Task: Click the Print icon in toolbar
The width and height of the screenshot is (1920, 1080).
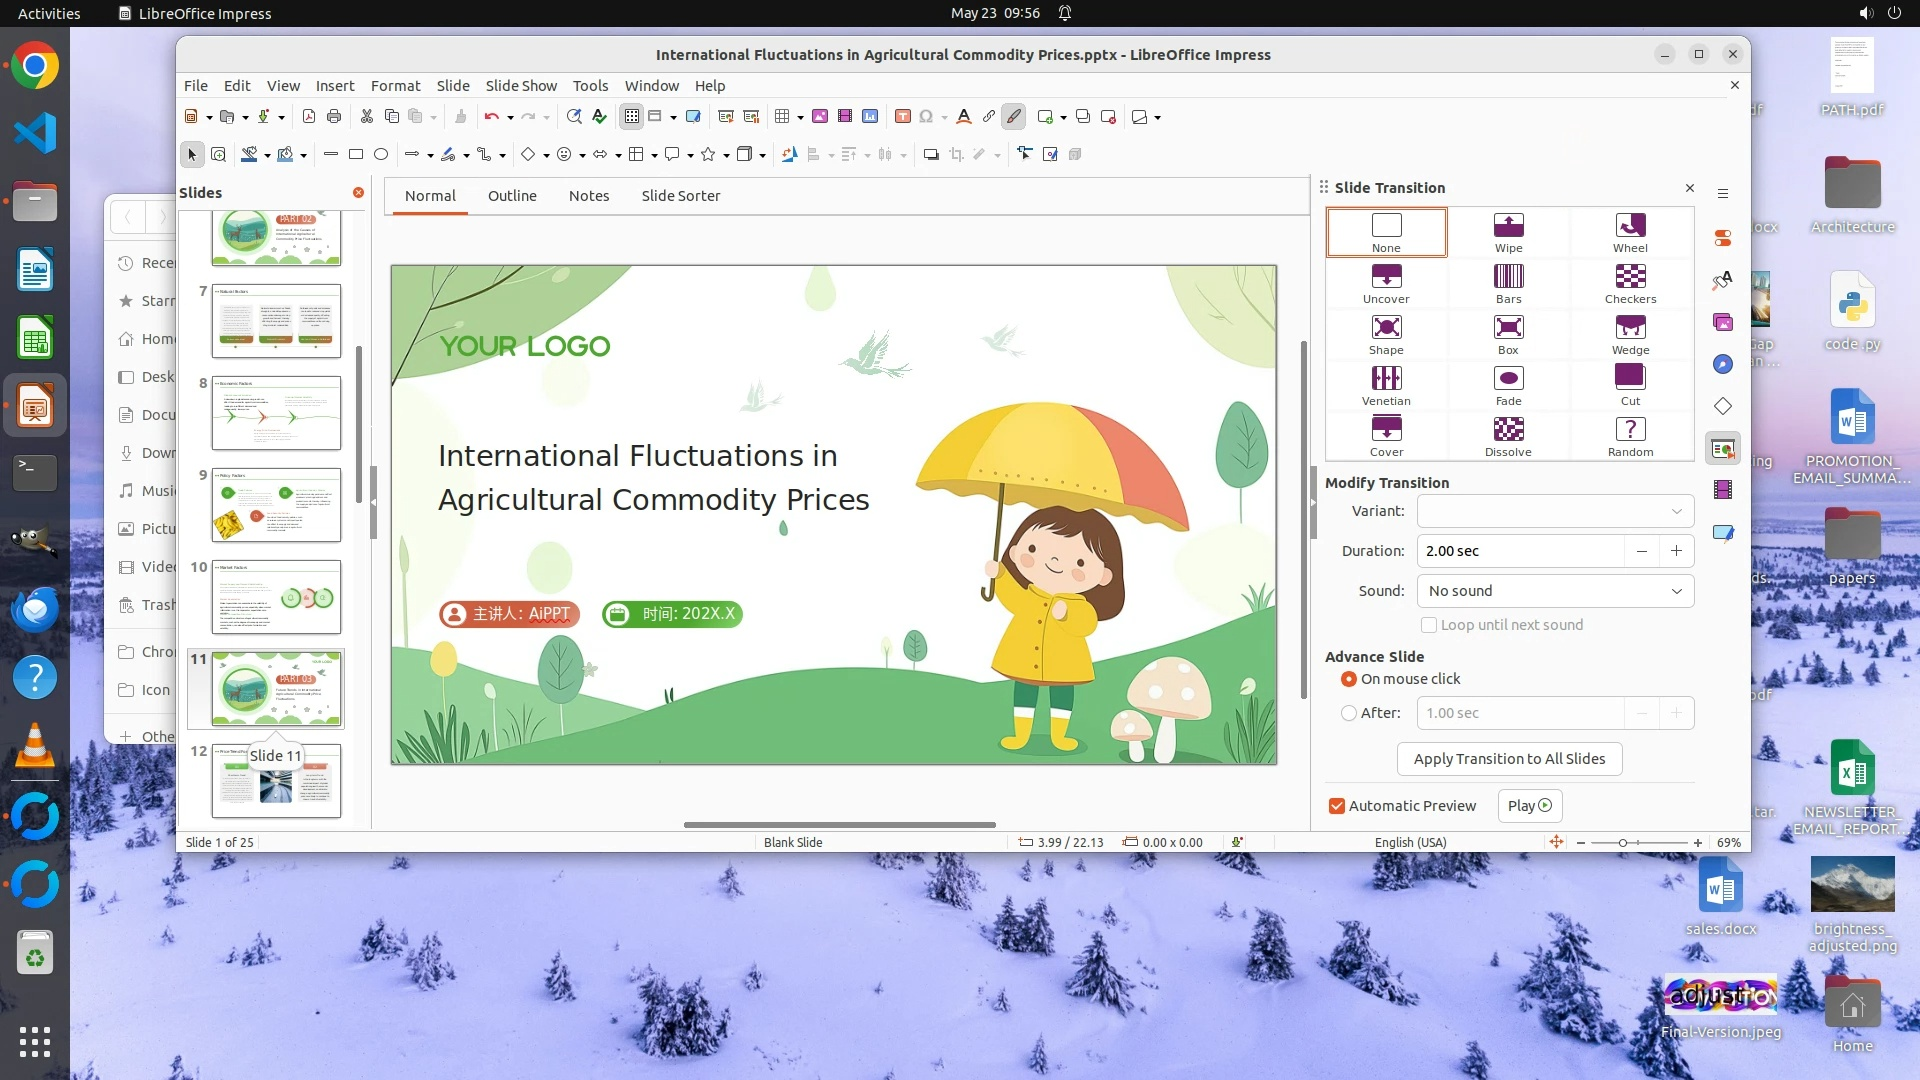Action: pyautogui.click(x=334, y=117)
